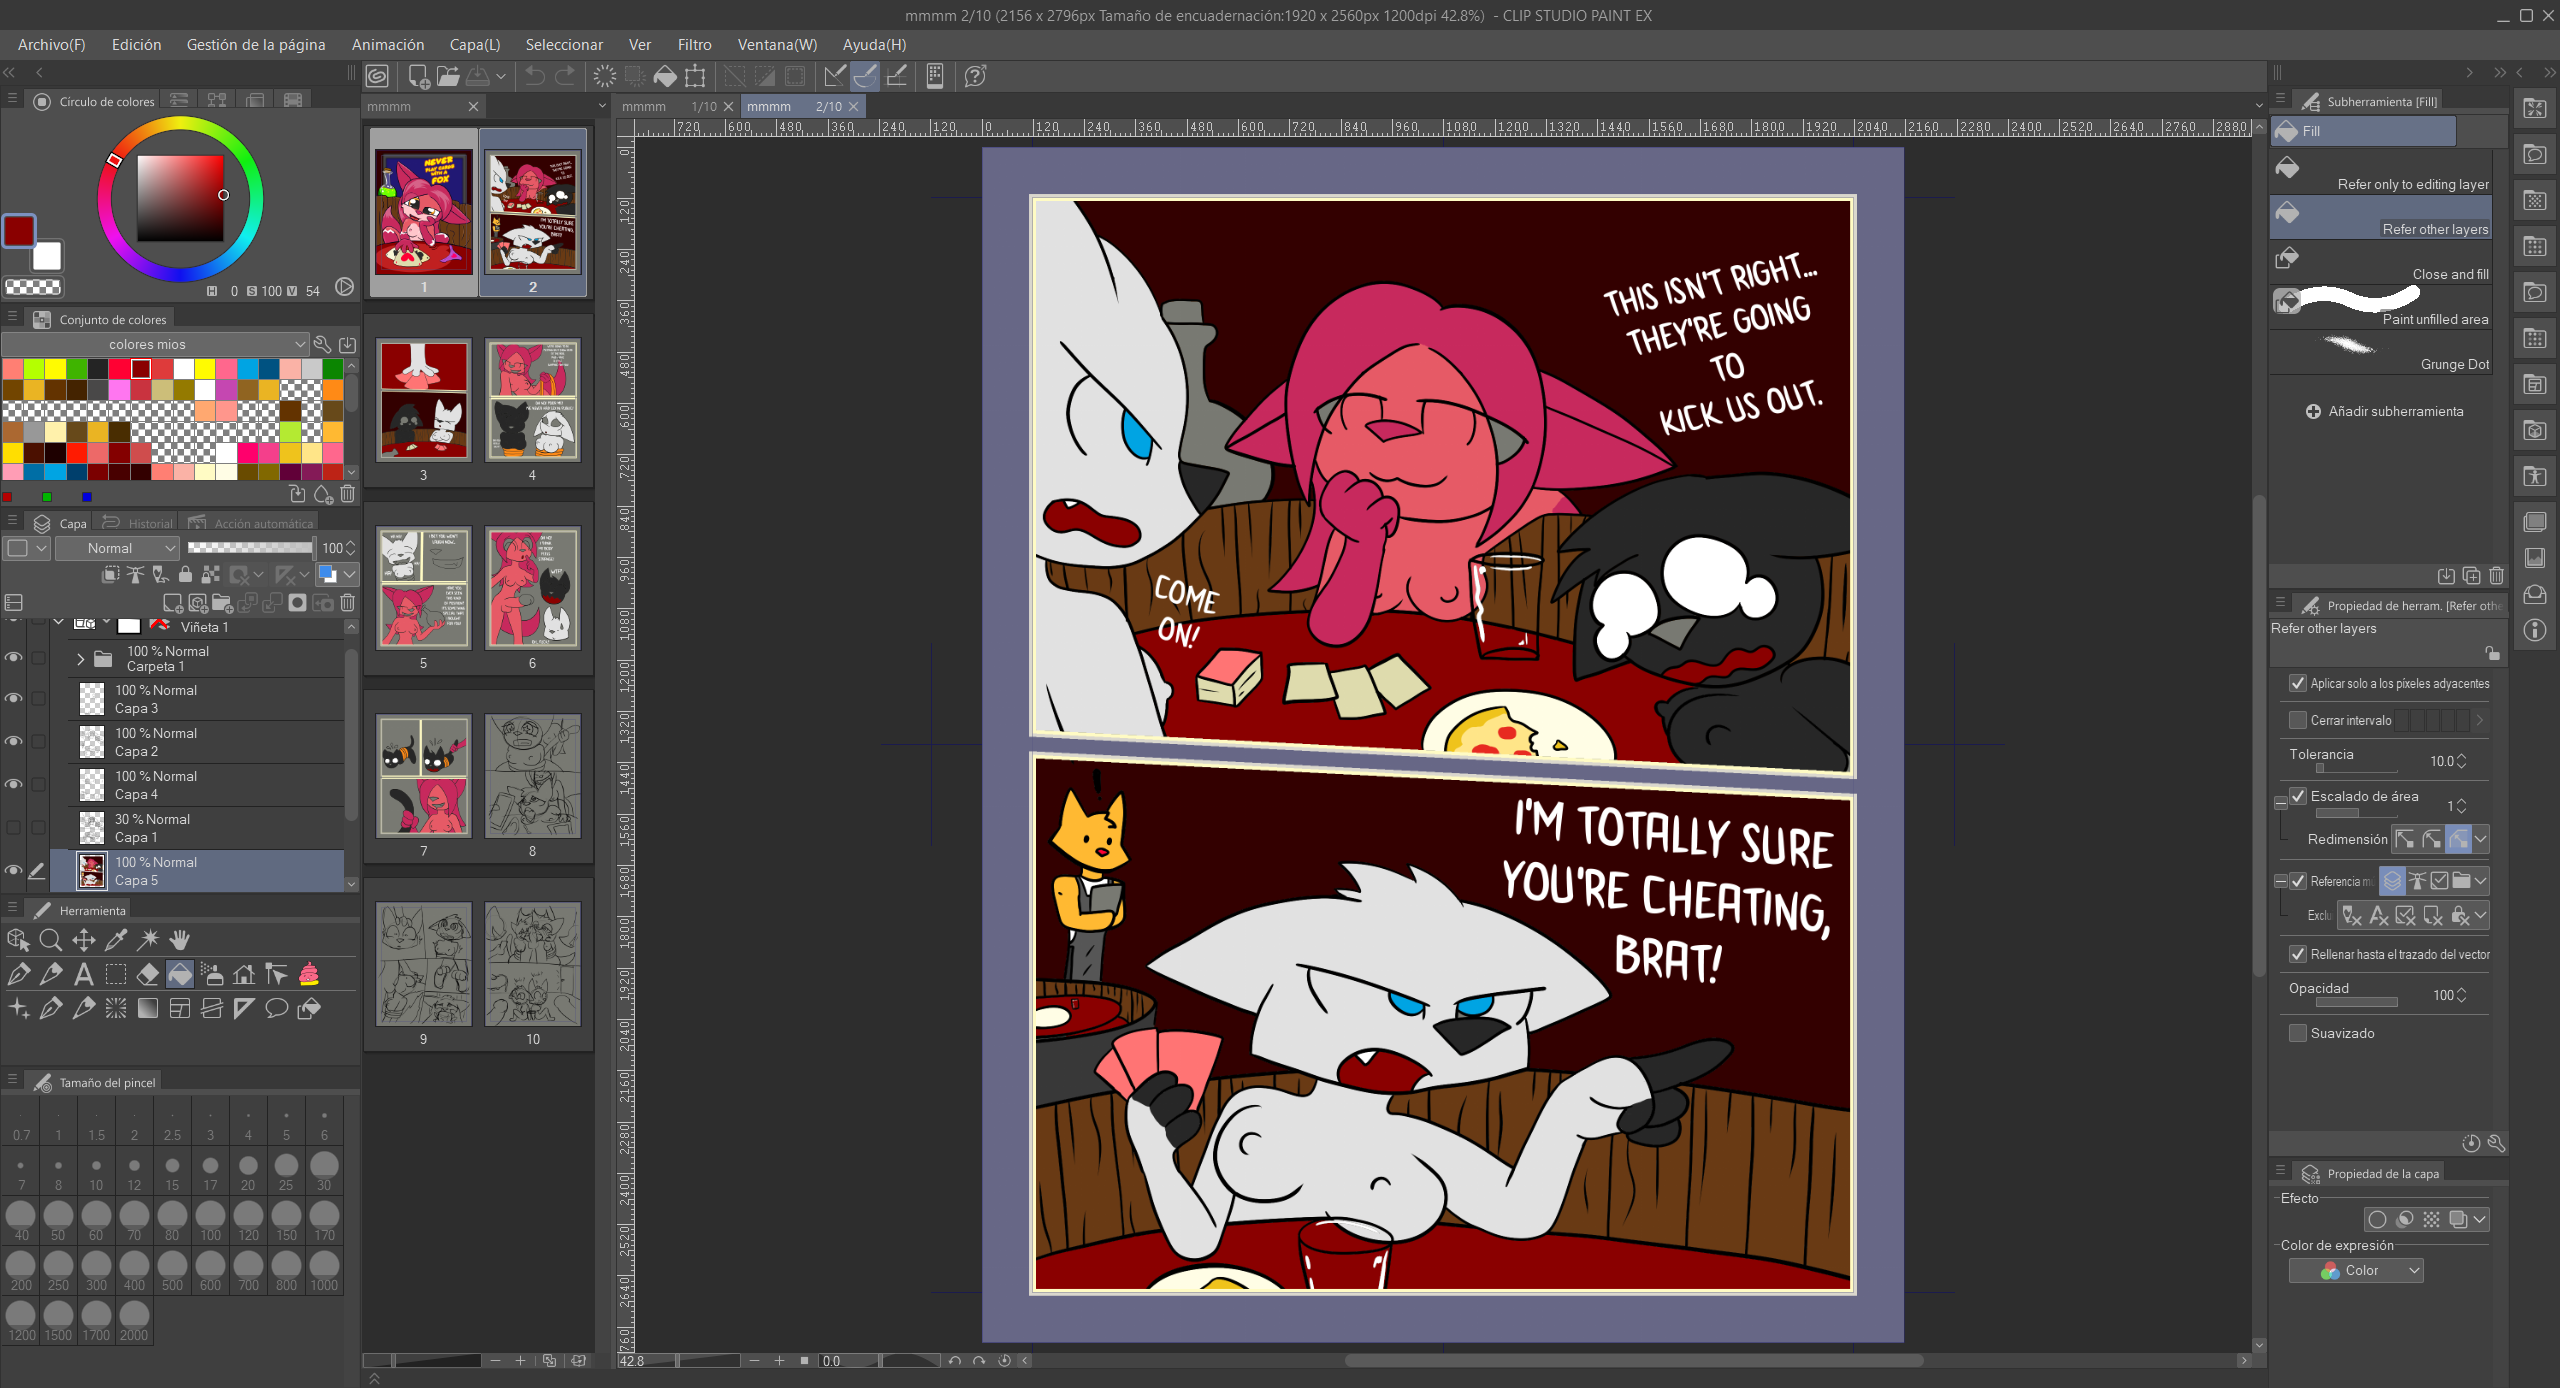Select the Close and fill subtool

click(2380, 262)
